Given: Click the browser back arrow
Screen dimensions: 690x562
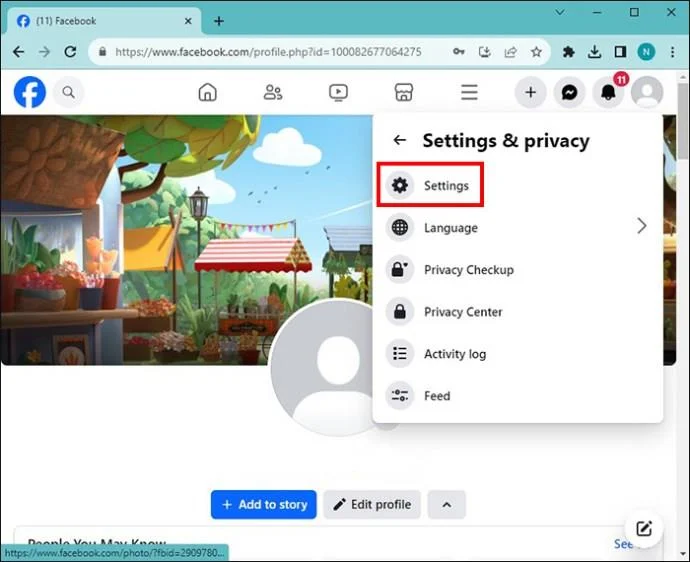Looking at the screenshot, I should 18,52.
